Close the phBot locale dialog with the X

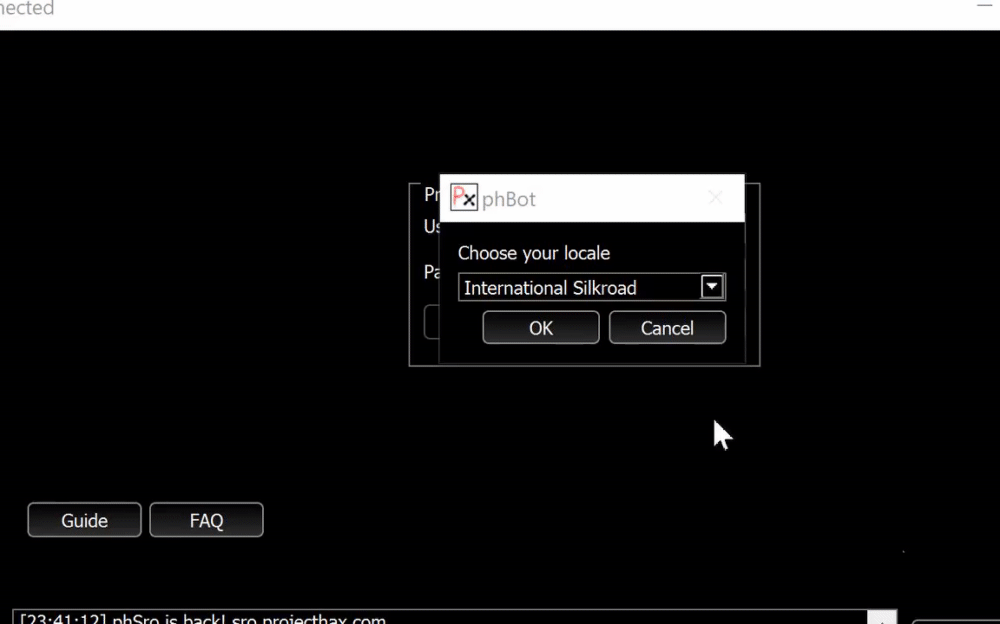715,198
